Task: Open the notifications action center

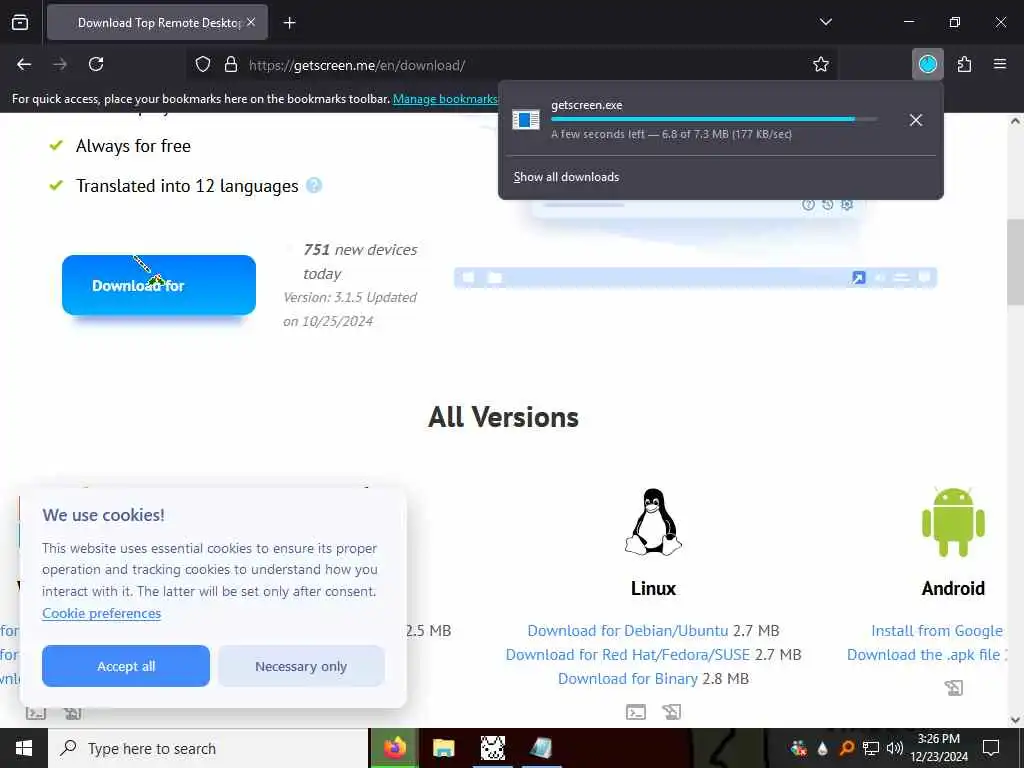Action: (991, 748)
